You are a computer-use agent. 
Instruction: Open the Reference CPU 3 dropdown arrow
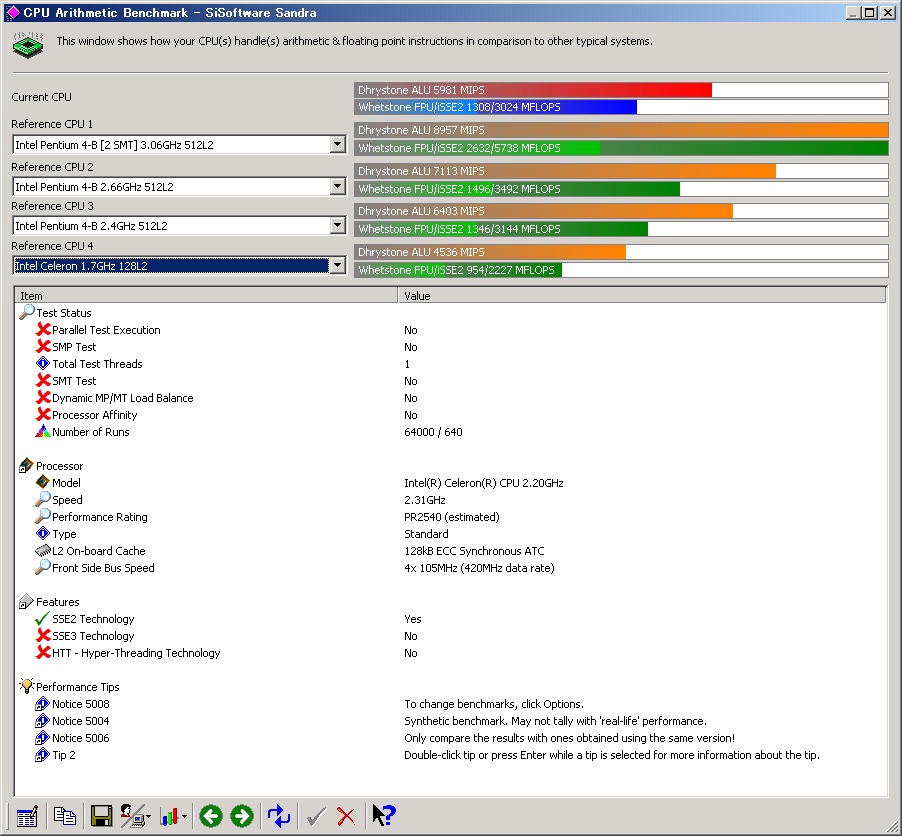(338, 226)
